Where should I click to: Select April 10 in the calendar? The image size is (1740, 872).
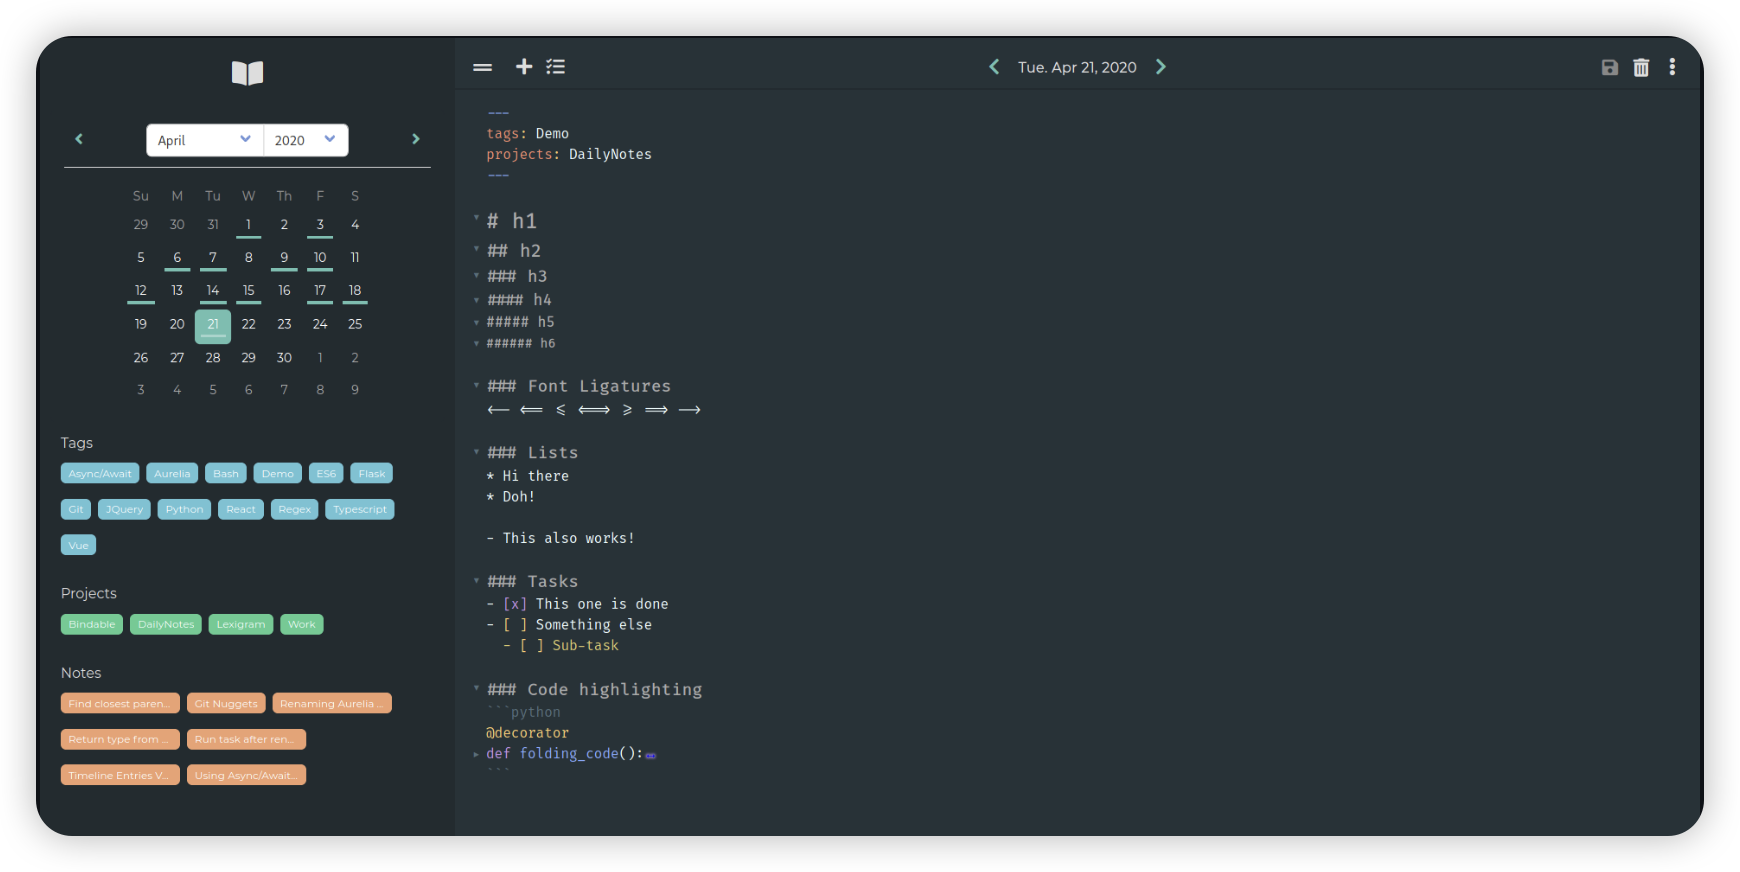click(320, 258)
